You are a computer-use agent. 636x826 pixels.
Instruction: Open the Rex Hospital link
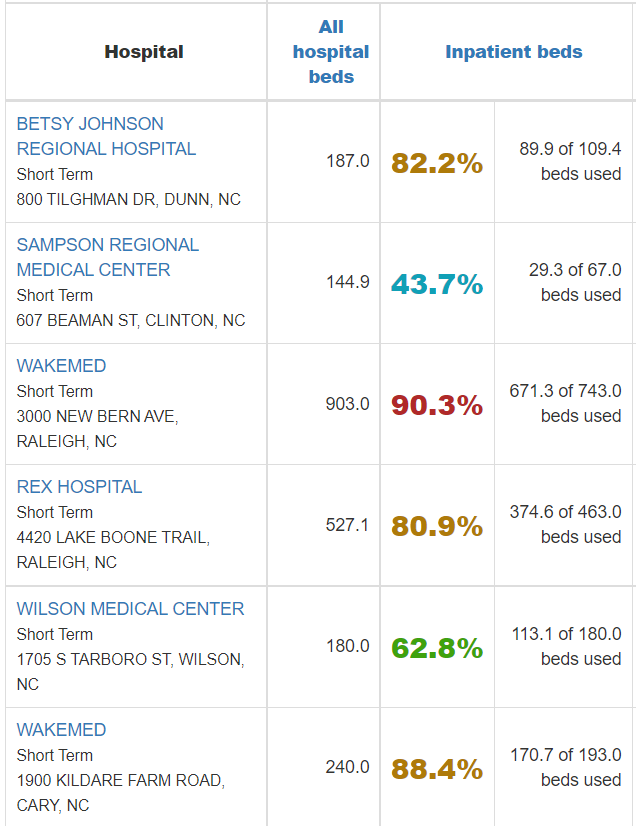click(x=79, y=487)
